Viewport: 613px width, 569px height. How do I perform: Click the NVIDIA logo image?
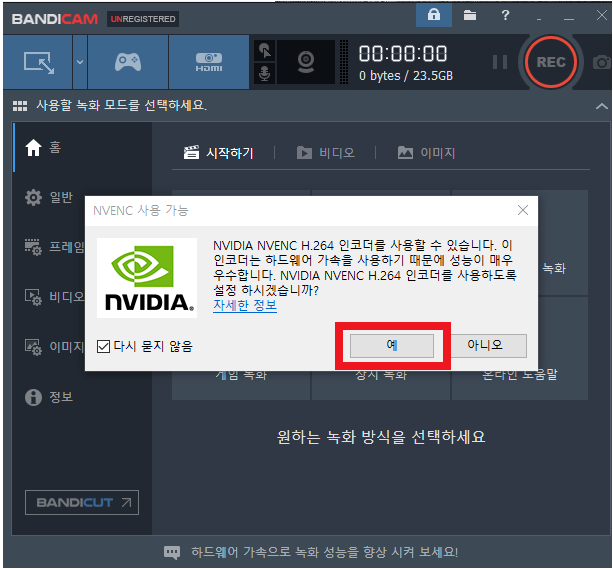pos(147,278)
